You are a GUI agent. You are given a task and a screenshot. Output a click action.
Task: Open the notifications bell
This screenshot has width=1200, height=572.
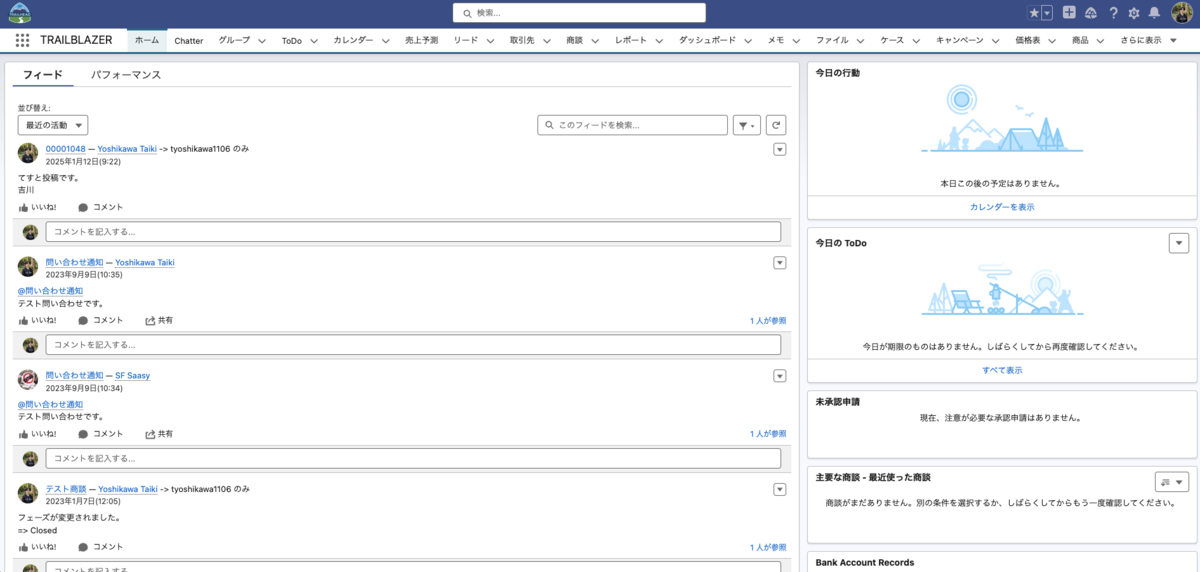pyautogui.click(x=1155, y=13)
